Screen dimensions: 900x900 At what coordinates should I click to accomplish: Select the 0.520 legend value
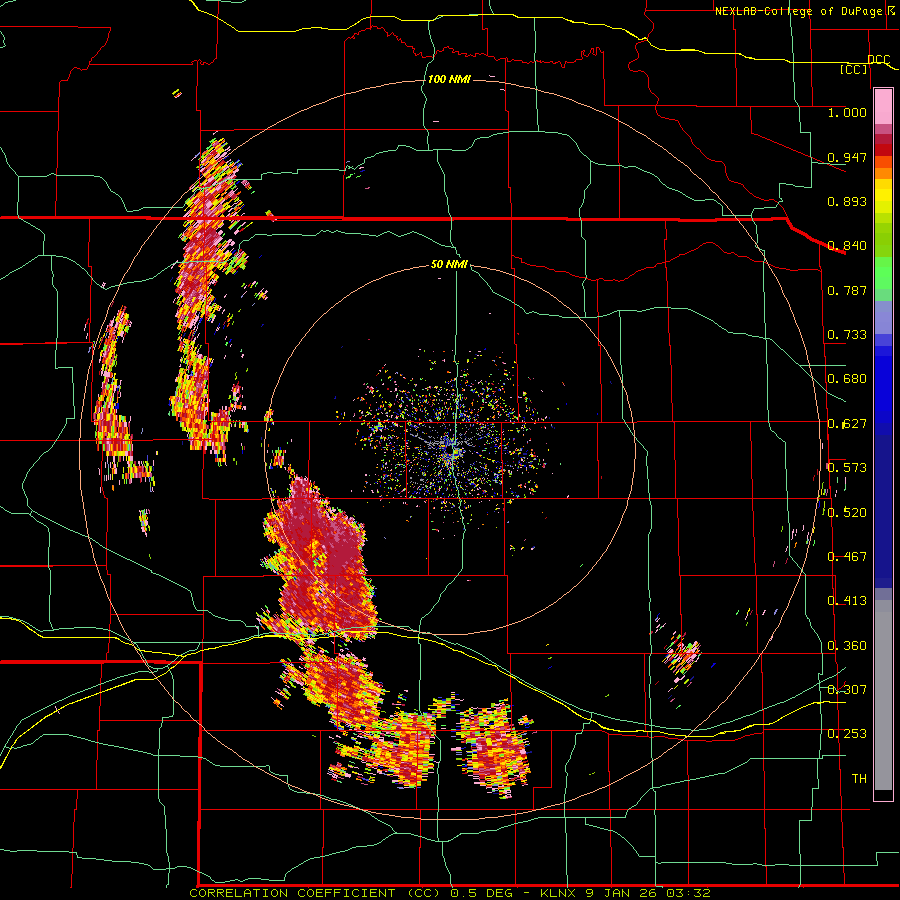click(x=847, y=512)
